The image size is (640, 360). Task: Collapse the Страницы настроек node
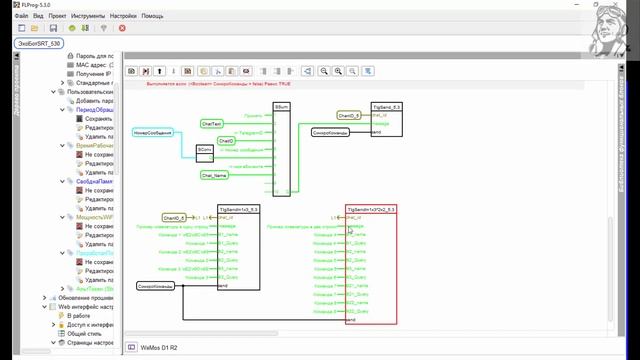click(x=53, y=342)
